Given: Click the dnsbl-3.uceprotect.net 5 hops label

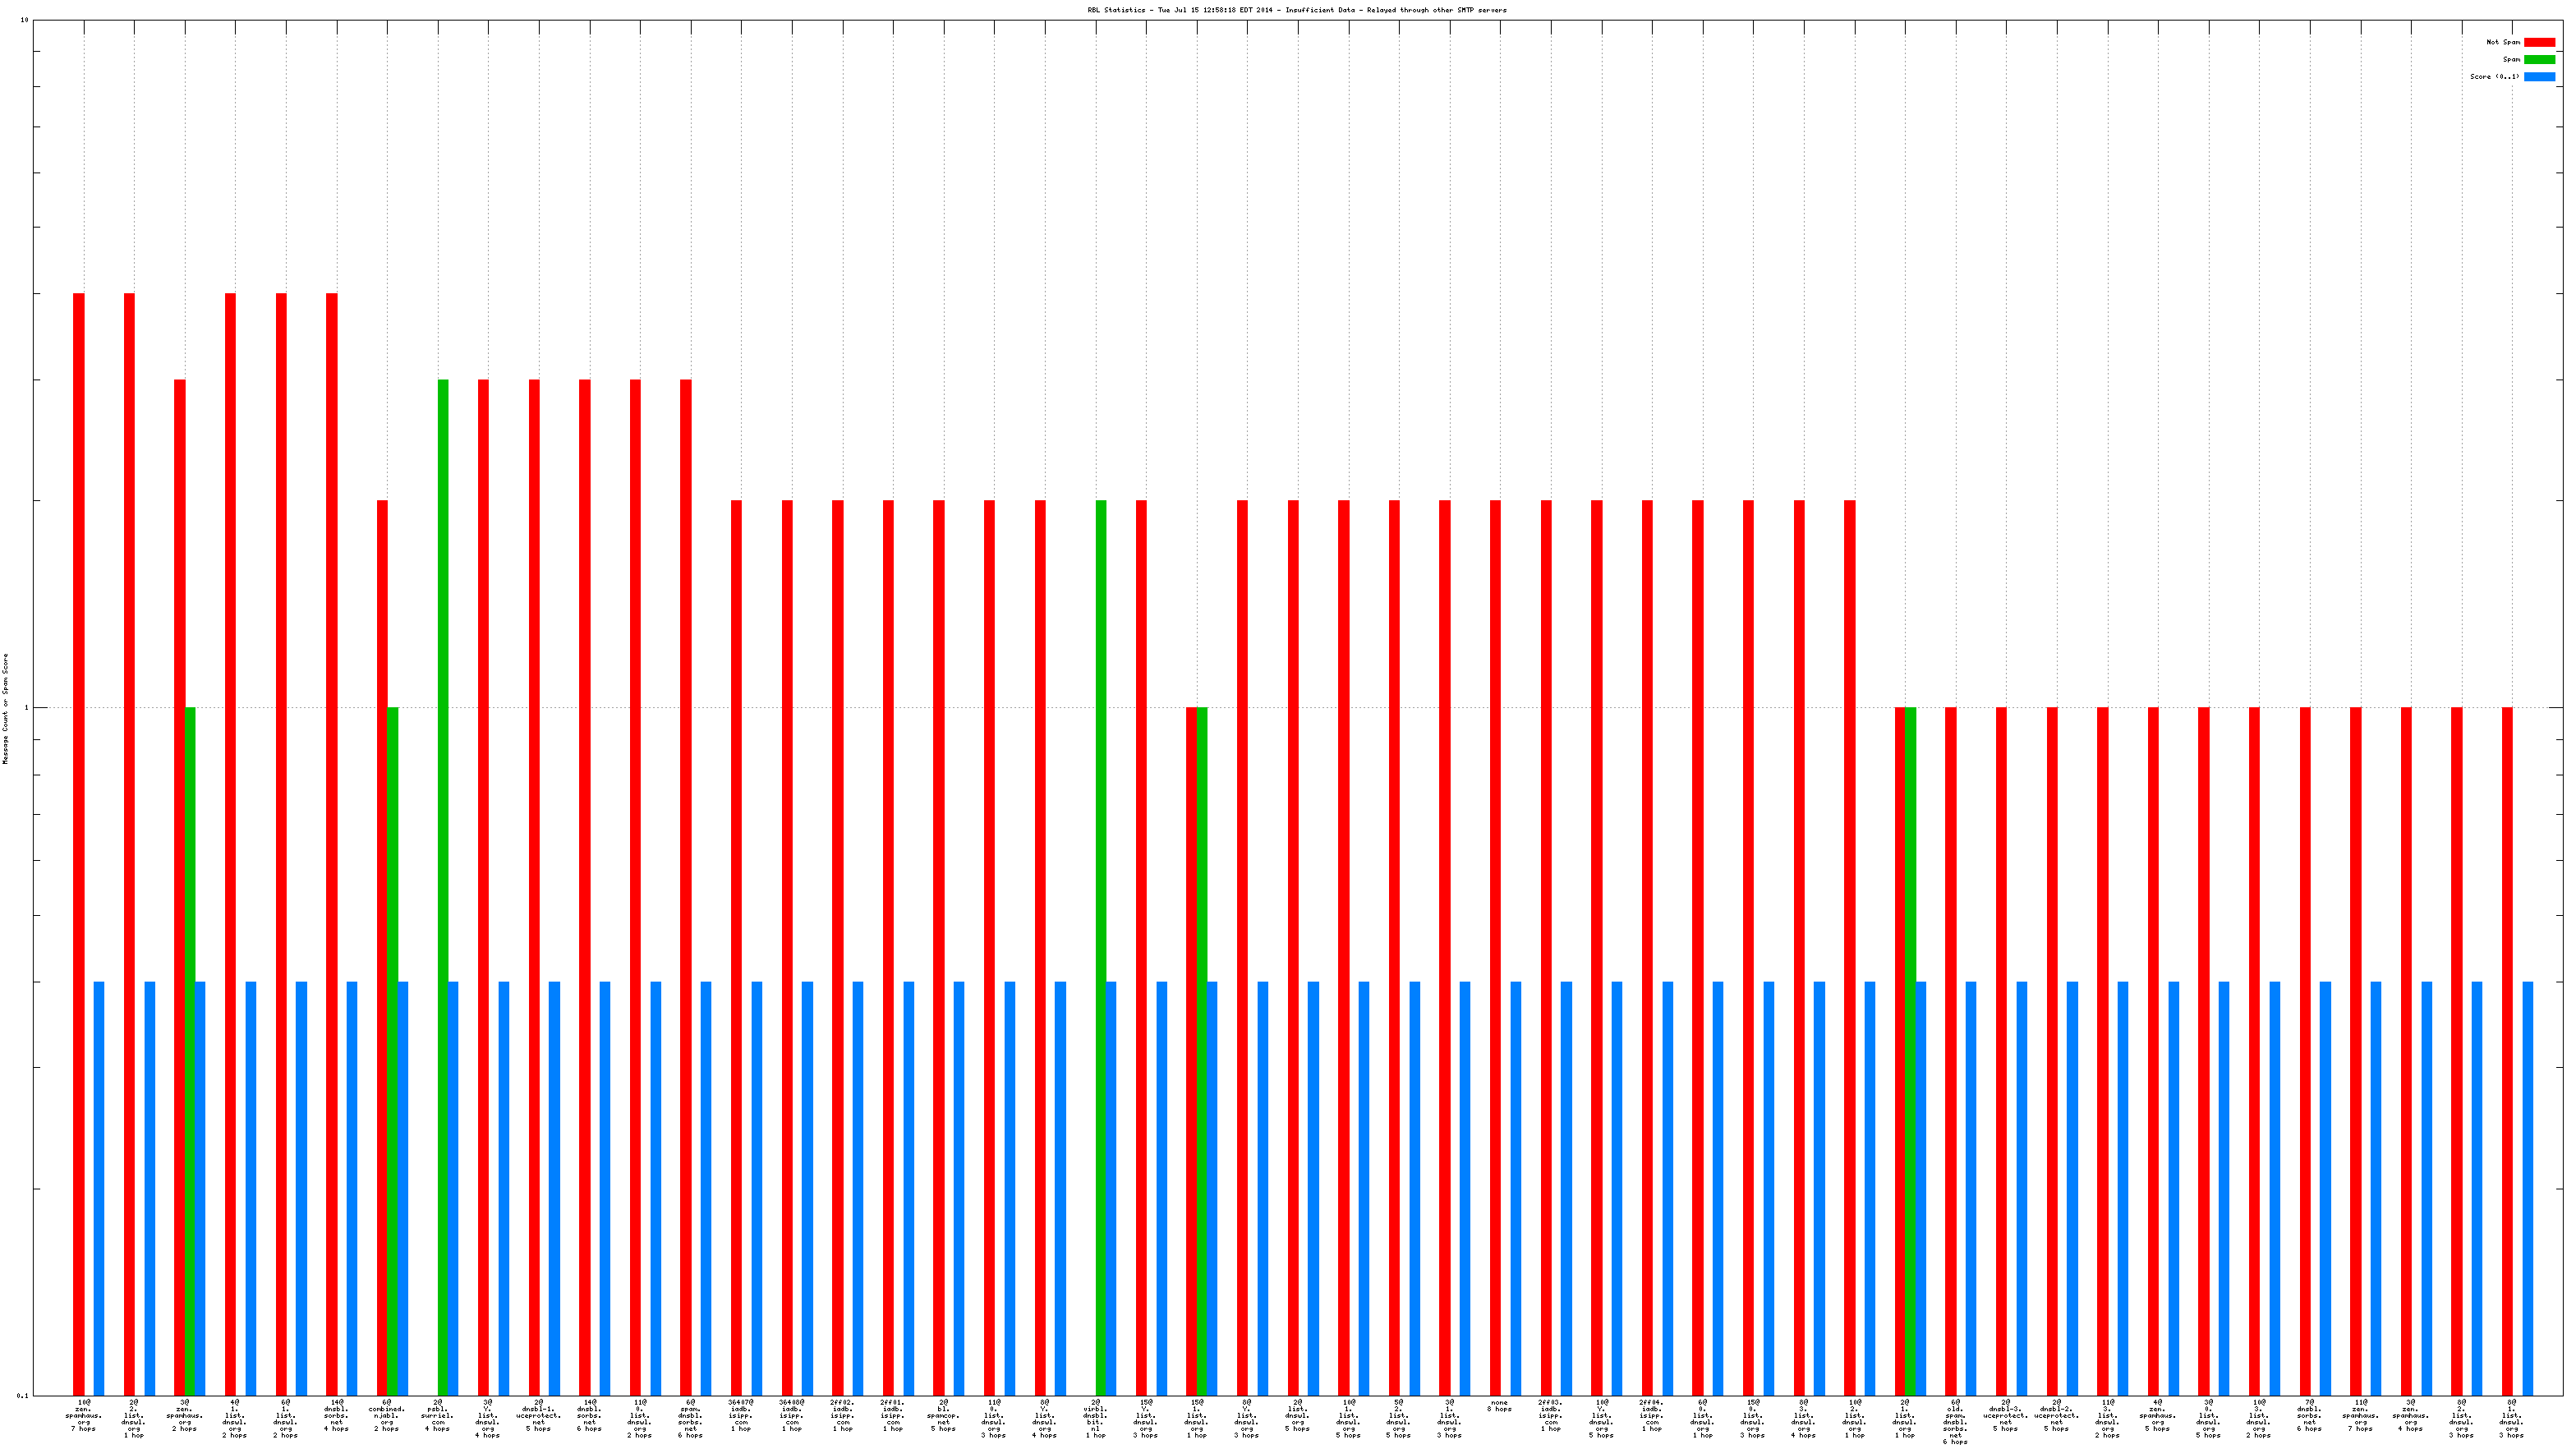Looking at the screenshot, I should pos(2005,1416).
